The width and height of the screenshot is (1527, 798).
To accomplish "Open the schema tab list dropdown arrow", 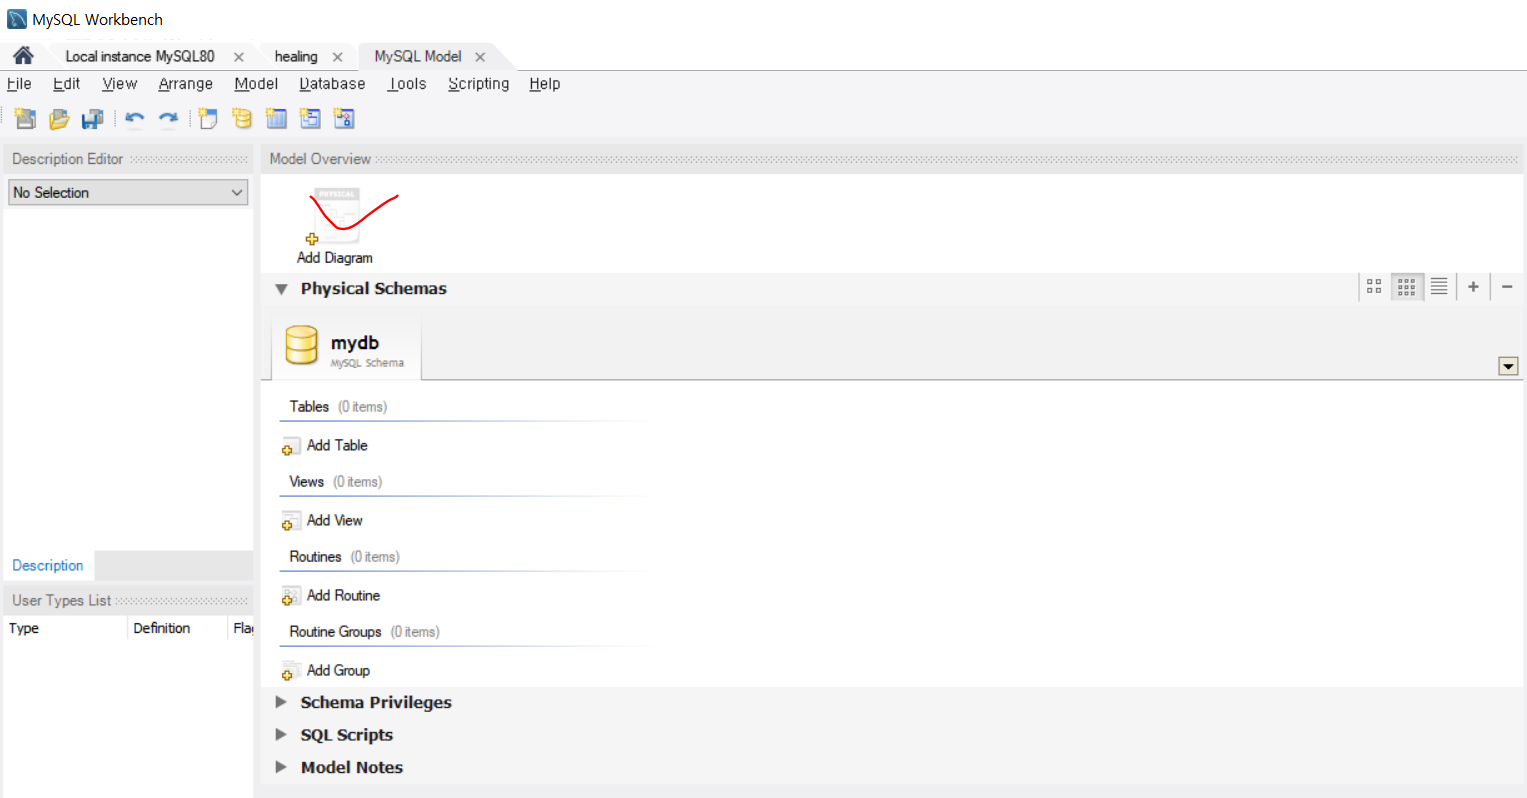I will tap(1508, 367).
